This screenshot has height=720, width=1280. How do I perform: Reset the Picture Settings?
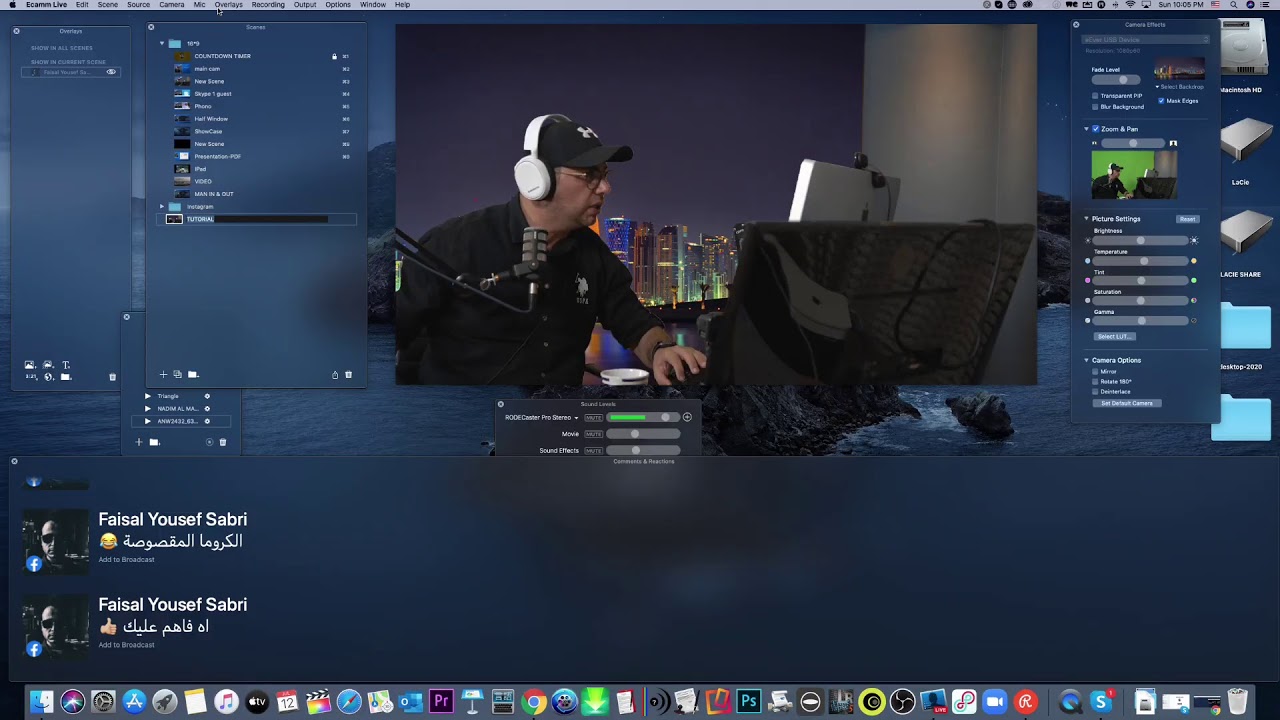1187,219
